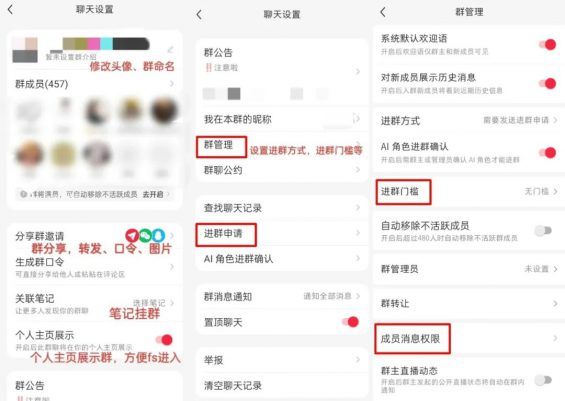Go back from the 群管理 screen

point(383,12)
